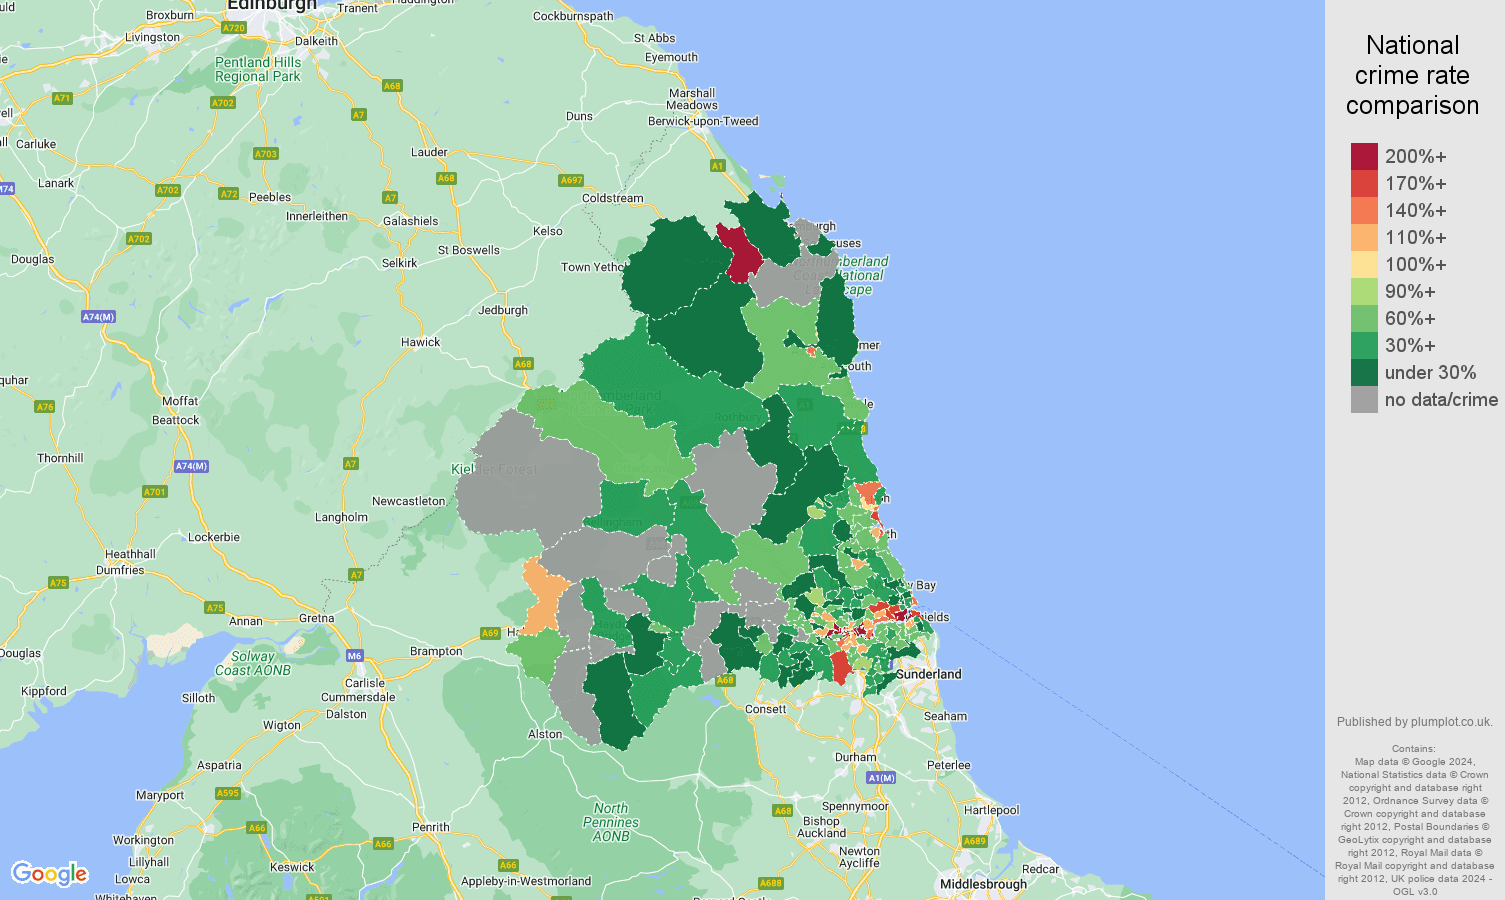Click the 110%+ light orange legend swatch
This screenshot has width=1505, height=900.
1364,237
